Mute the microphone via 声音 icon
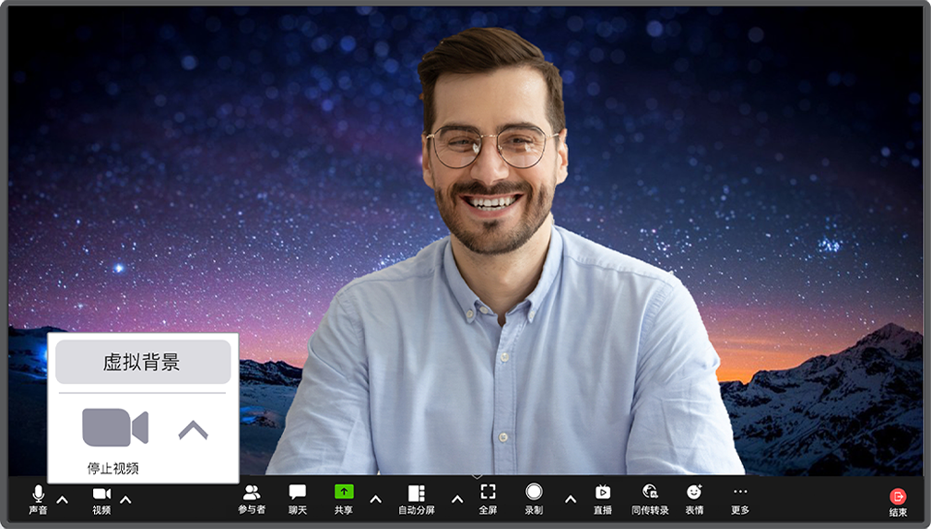Image resolution: width=931 pixels, height=529 pixels. tap(38, 493)
